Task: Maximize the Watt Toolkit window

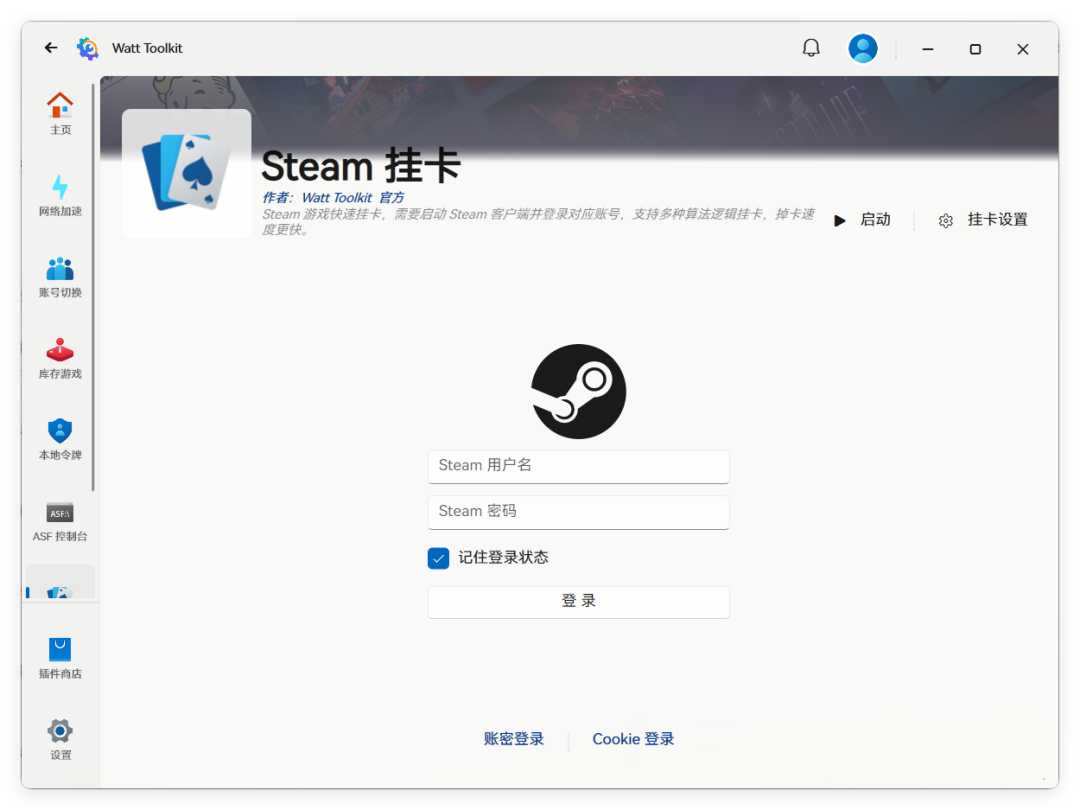Action: tap(975, 49)
